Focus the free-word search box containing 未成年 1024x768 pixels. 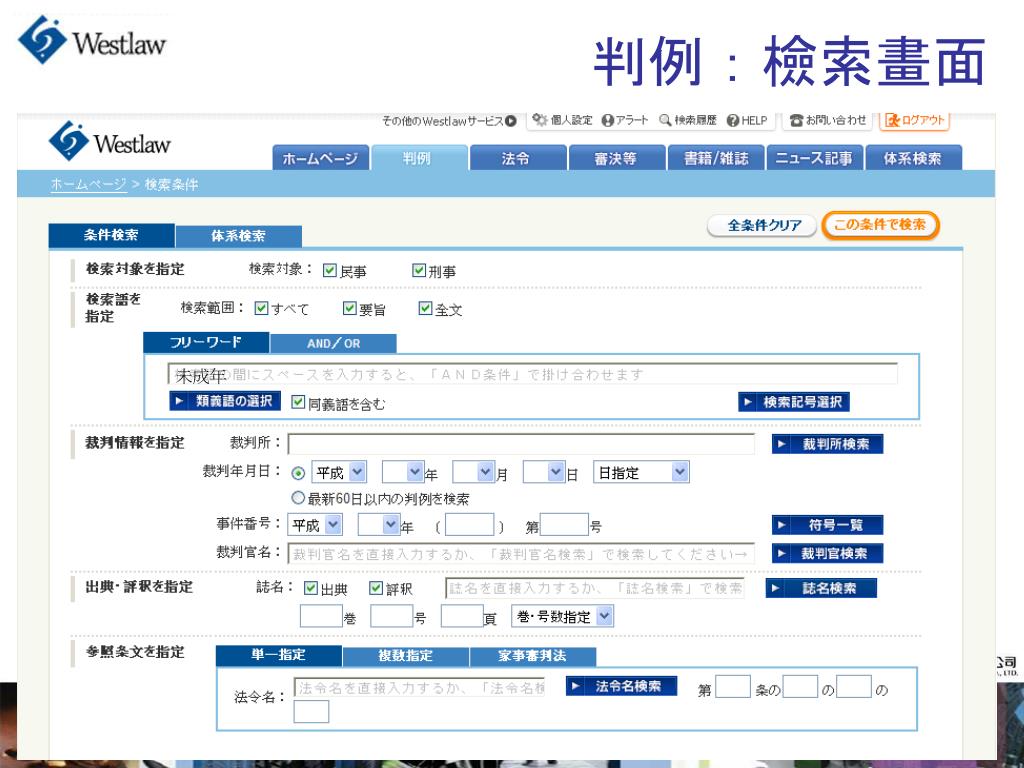tap(533, 374)
